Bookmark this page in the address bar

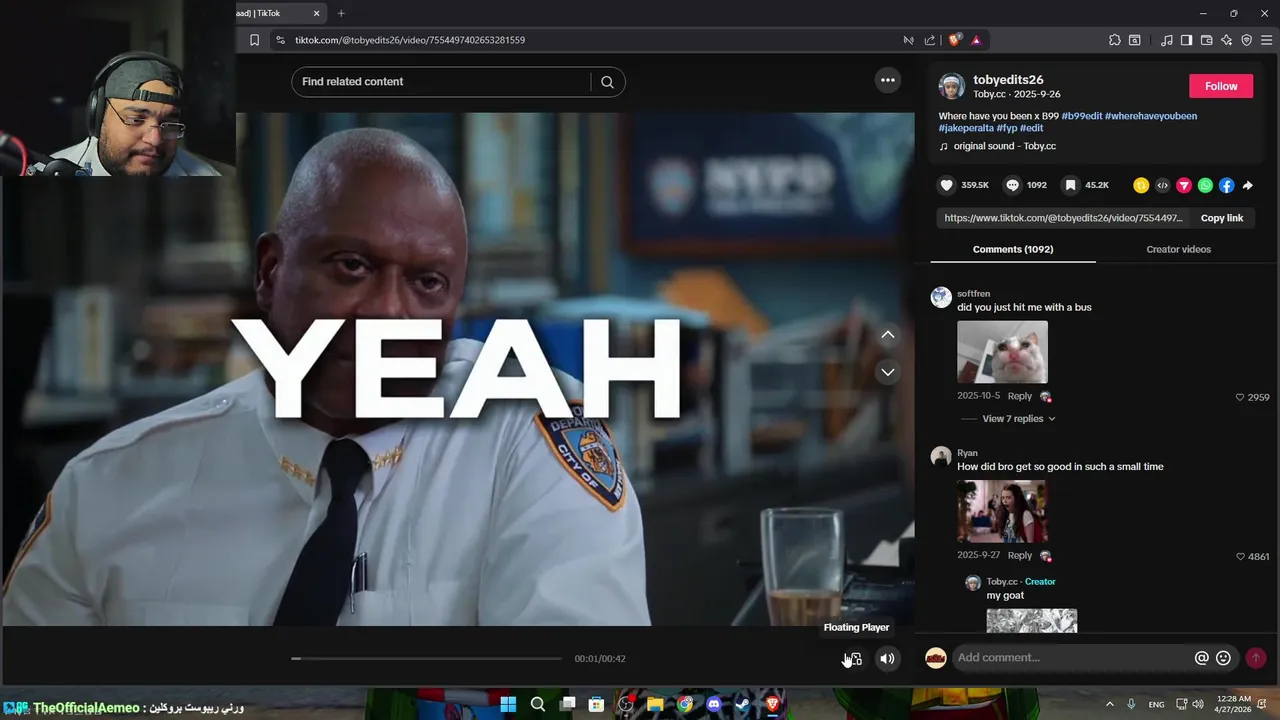tap(254, 40)
